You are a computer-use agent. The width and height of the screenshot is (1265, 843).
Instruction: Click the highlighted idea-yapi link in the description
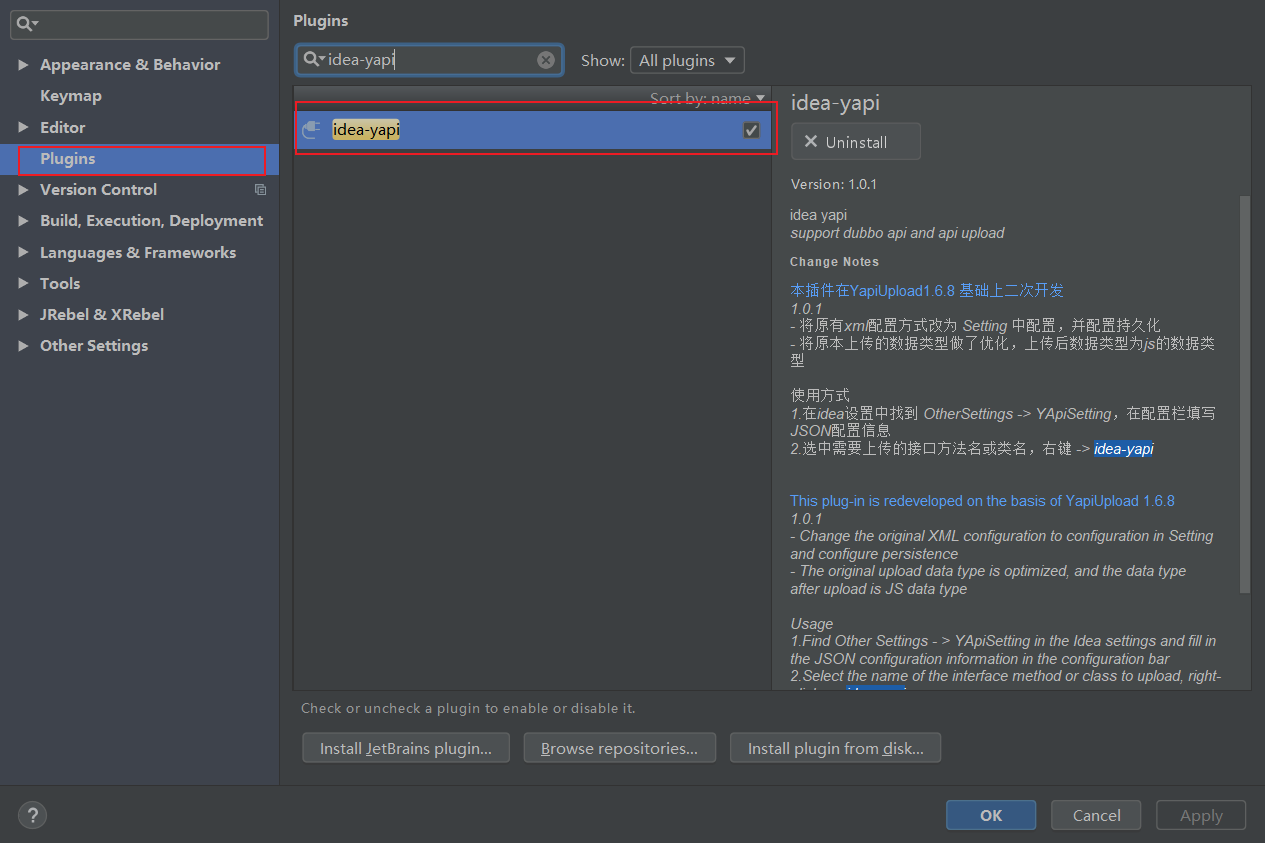[1123, 448]
